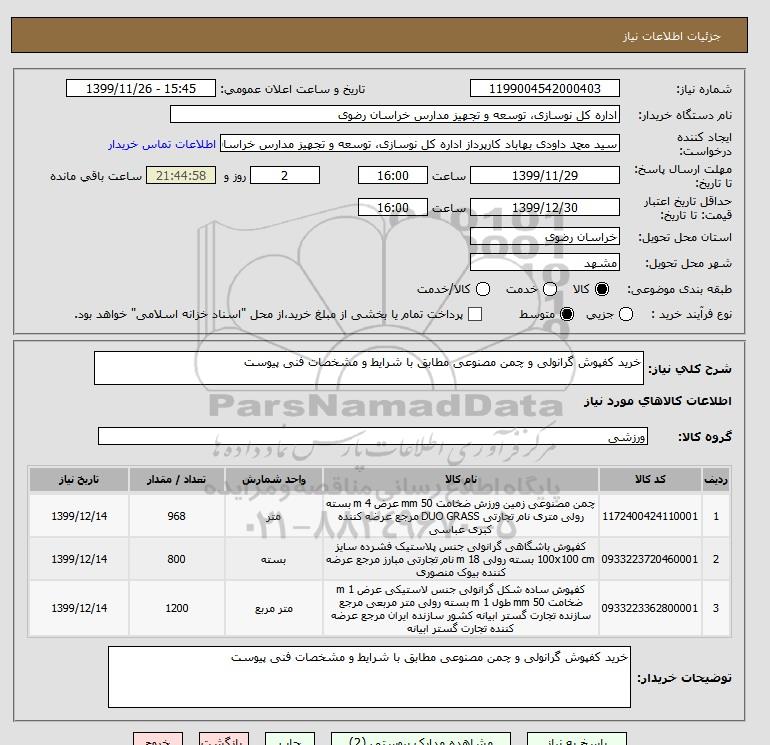Click the شماره نیاز number field
Image resolution: width=770 pixels, height=745 pixels.
tap(545, 88)
